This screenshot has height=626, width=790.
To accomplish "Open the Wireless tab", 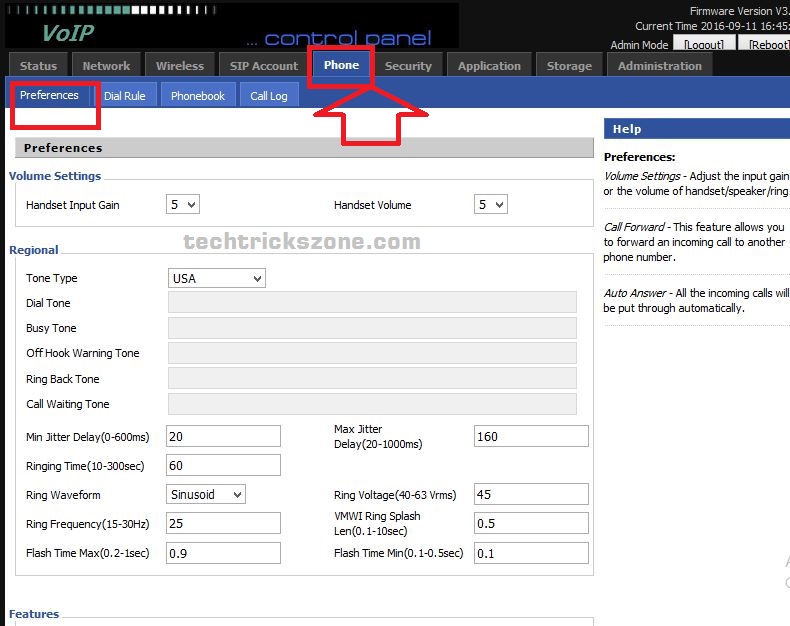I will pos(180,66).
